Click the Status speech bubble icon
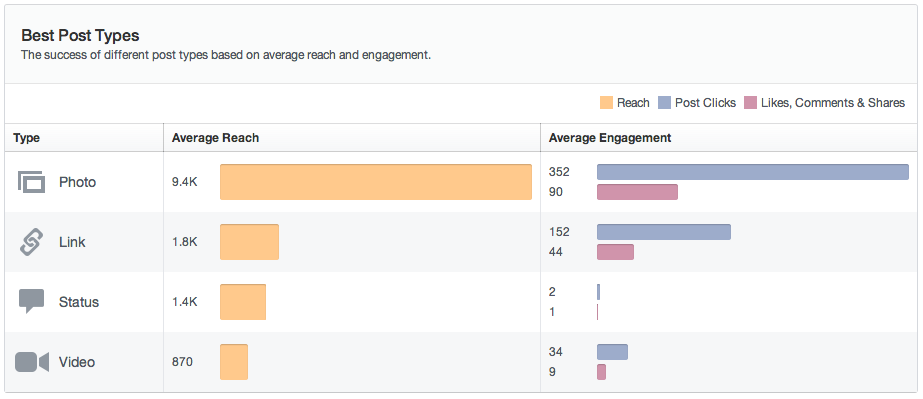The width and height of the screenshot is (923, 399). [x=31, y=301]
